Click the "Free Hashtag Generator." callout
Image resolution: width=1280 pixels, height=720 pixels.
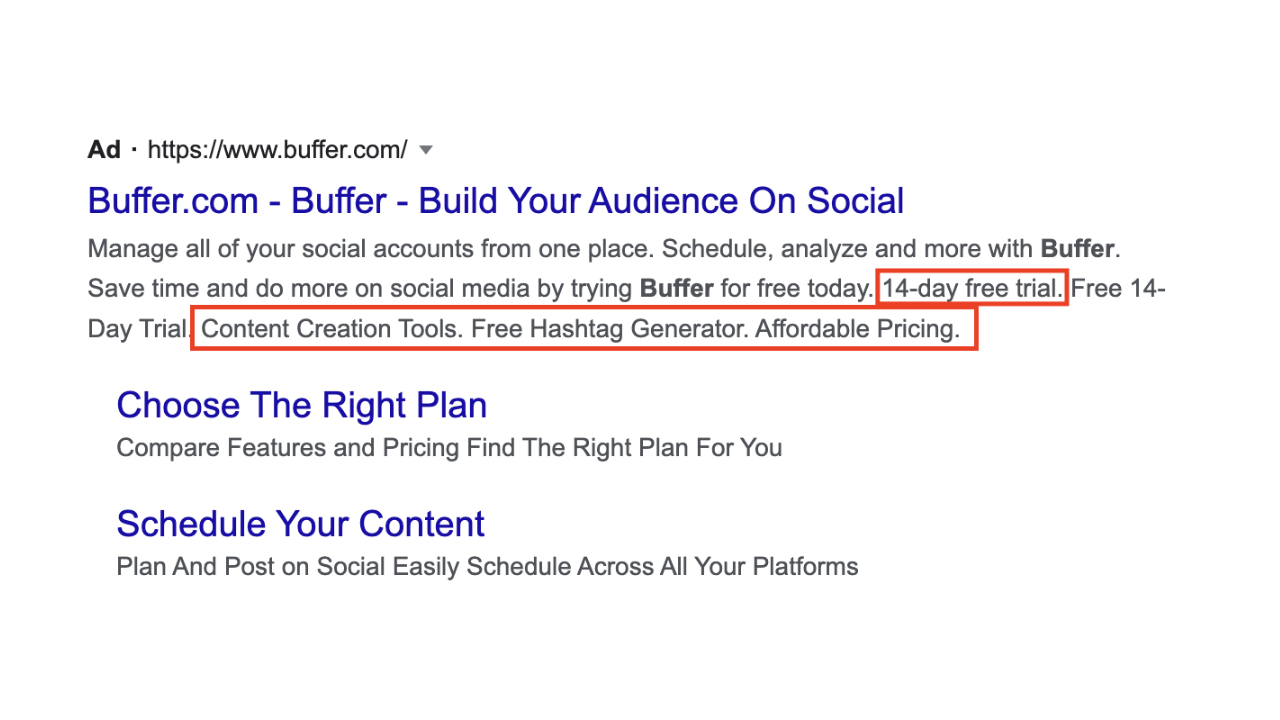[x=609, y=329]
